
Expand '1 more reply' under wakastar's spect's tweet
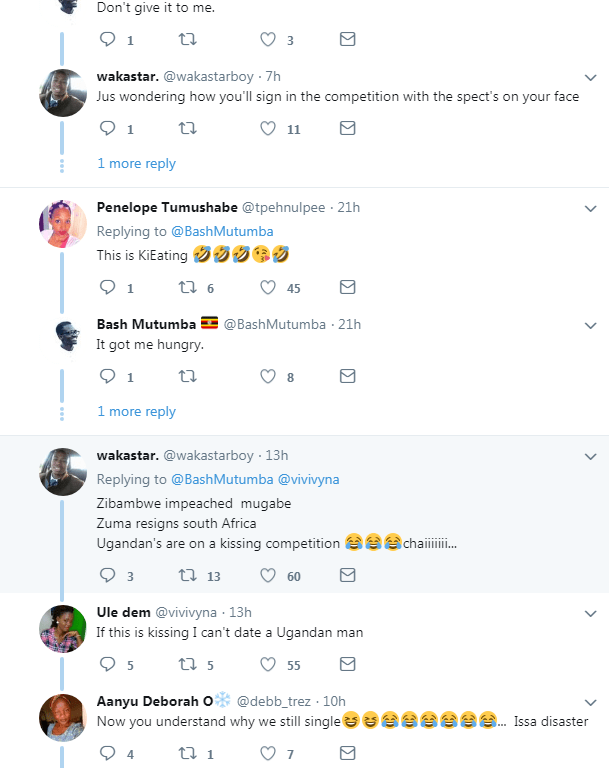[136, 163]
